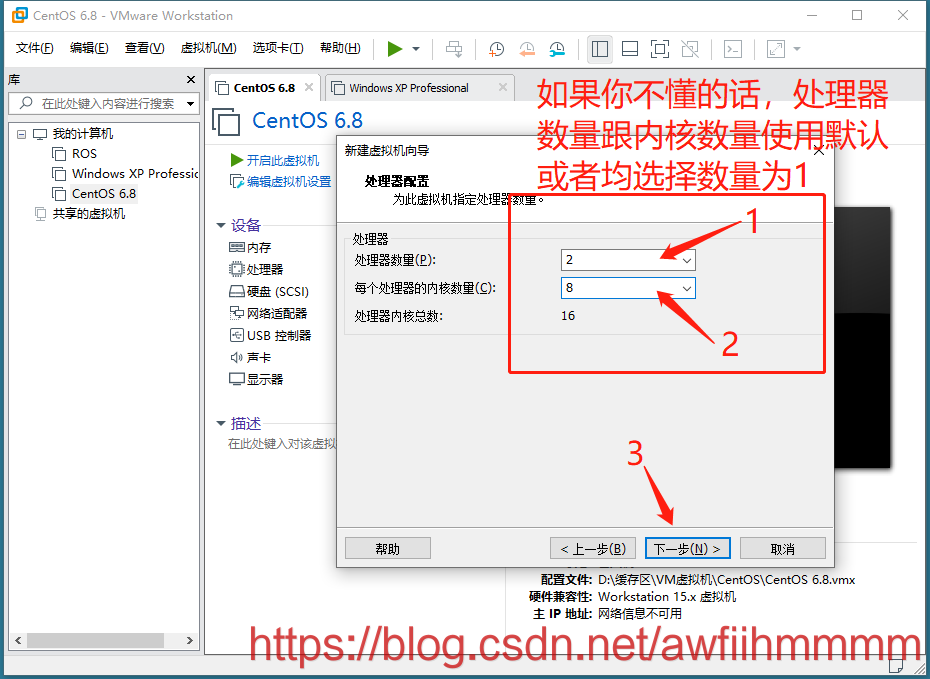Select the 网络适配器 device entry
The height and width of the screenshot is (679, 930).
[268, 313]
